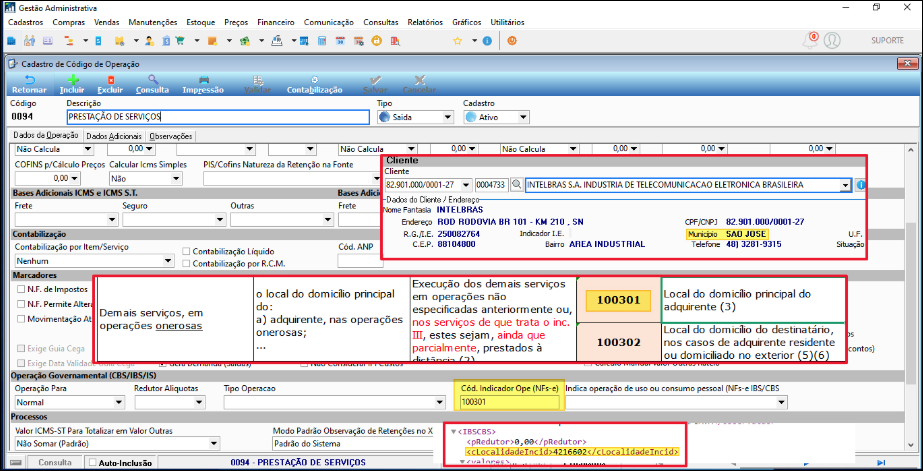The image size is (923, 471).
Task: Click the orange hierarchy icon in main toolbar
Action: point(68,41)
